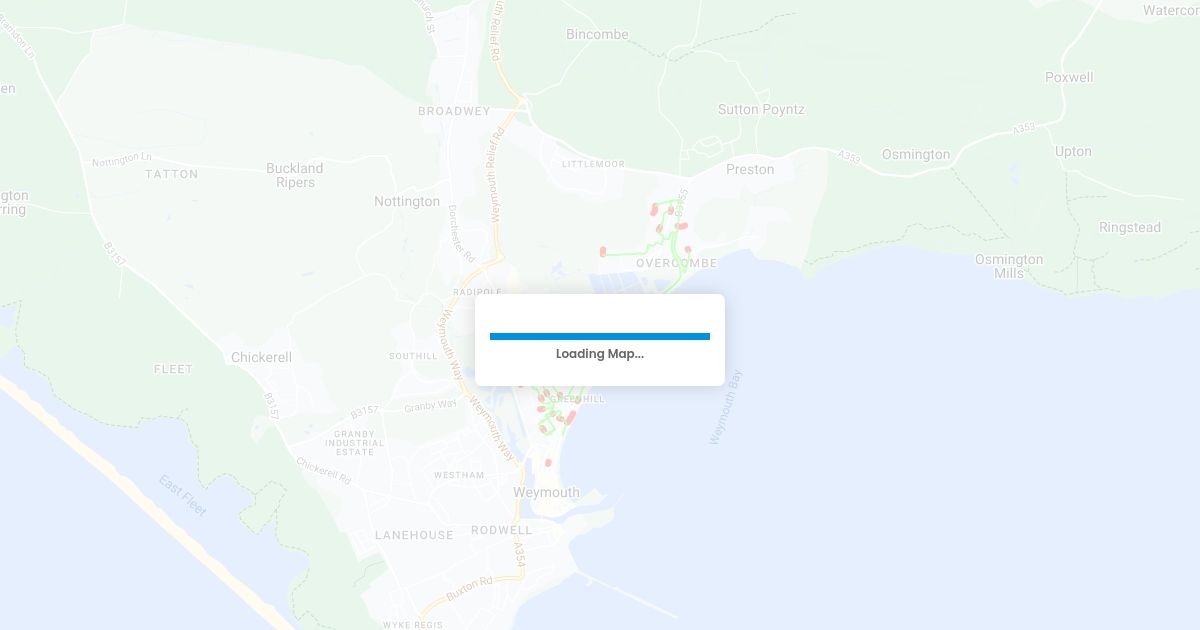Image resolution: width=1200 pixels, height=630 pixels.
Task: Select the Buckland Ripers label
Action: tap(294, 175)
